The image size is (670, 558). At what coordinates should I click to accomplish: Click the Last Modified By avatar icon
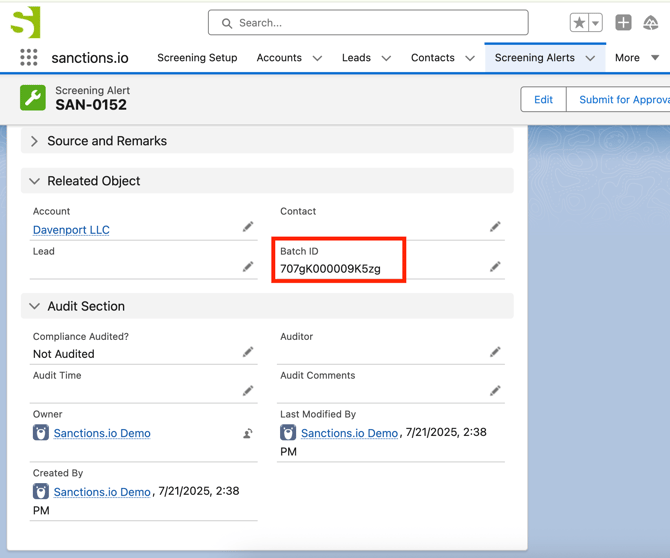[x=288, y=432]
